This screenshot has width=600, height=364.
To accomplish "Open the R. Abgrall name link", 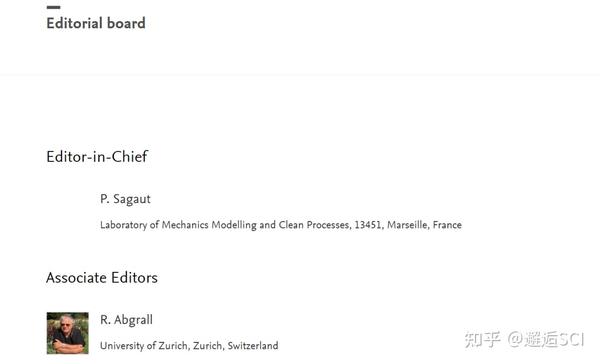I will click(126, 320).
